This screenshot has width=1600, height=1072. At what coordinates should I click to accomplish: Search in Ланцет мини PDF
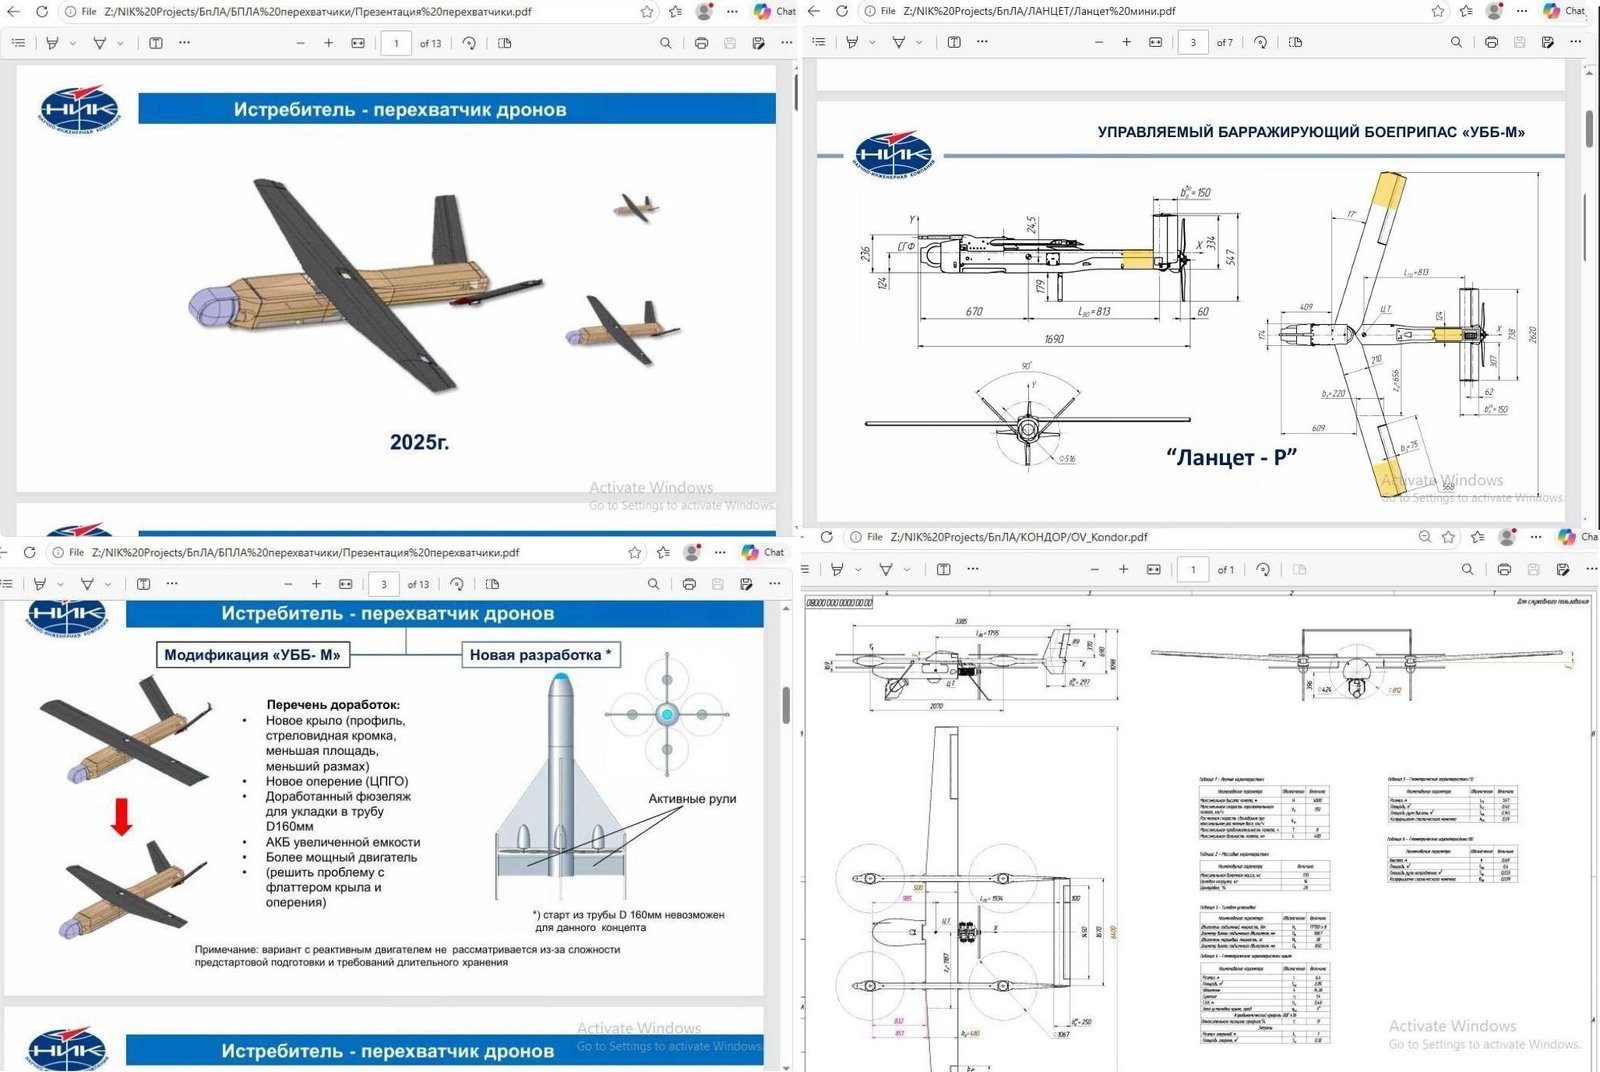(x=1456, y=42)
